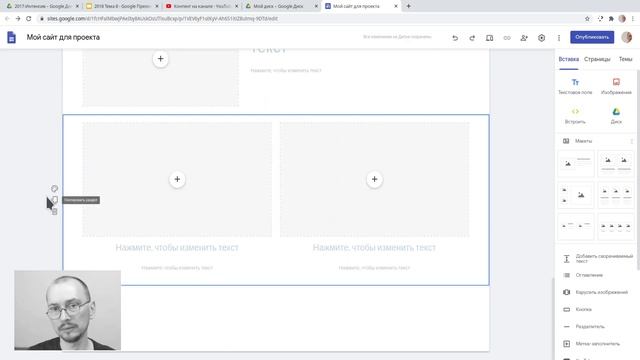Insert a Текстовое поле text box
Screen dimensions: 640x360
point(575,87)
